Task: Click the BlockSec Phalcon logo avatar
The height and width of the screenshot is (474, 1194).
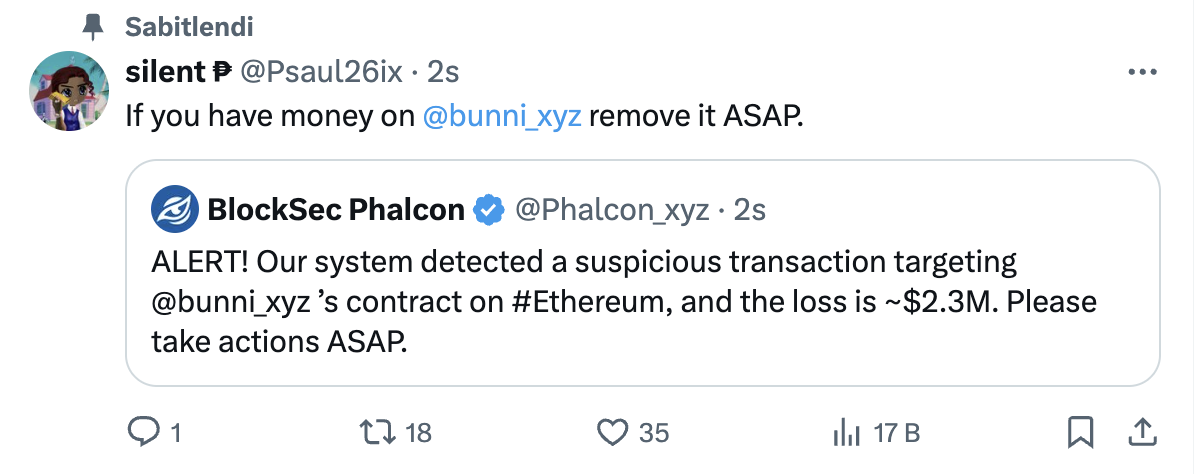Action: tap(174, 210)
